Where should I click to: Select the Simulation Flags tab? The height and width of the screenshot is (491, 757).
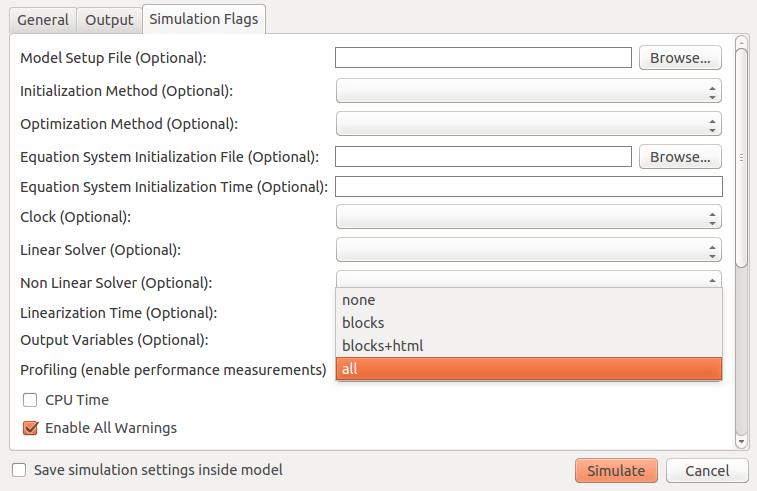[204, 19]
